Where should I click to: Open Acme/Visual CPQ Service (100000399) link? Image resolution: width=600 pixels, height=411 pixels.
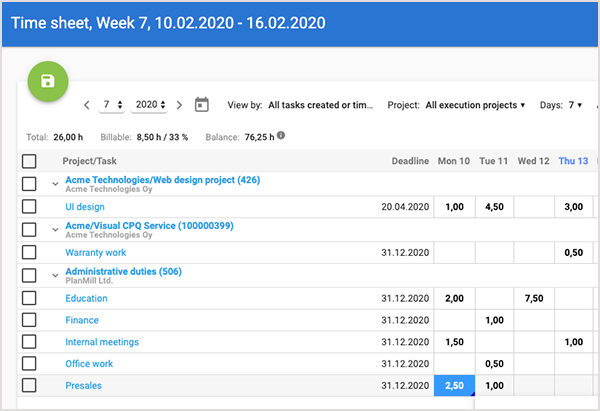(149, 226)
